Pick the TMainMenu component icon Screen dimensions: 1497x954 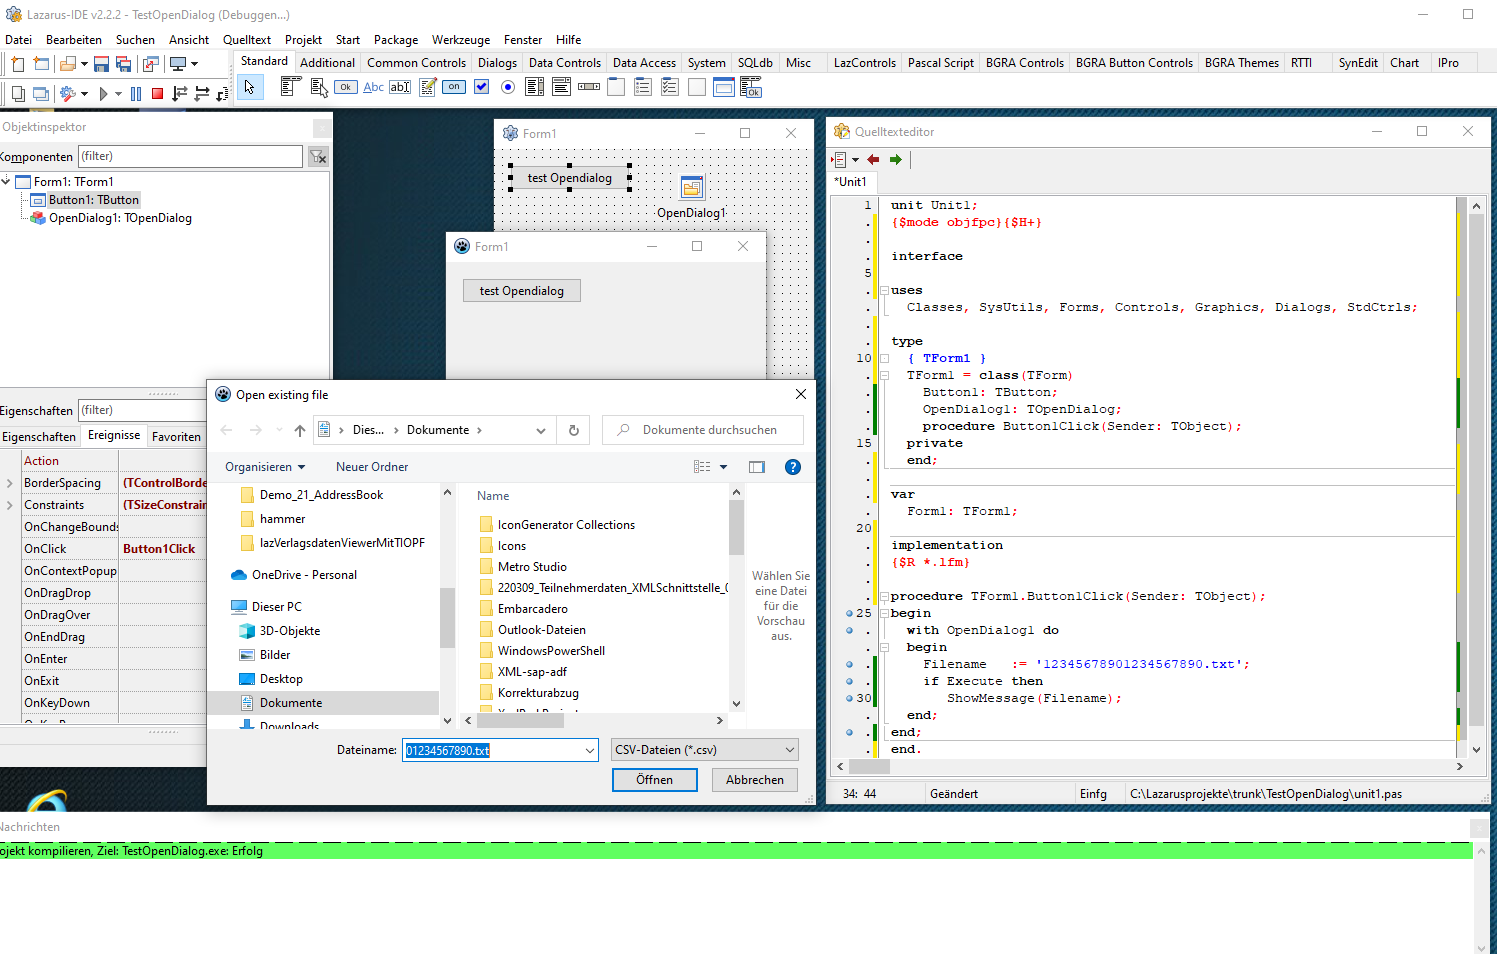click(291, 87)
